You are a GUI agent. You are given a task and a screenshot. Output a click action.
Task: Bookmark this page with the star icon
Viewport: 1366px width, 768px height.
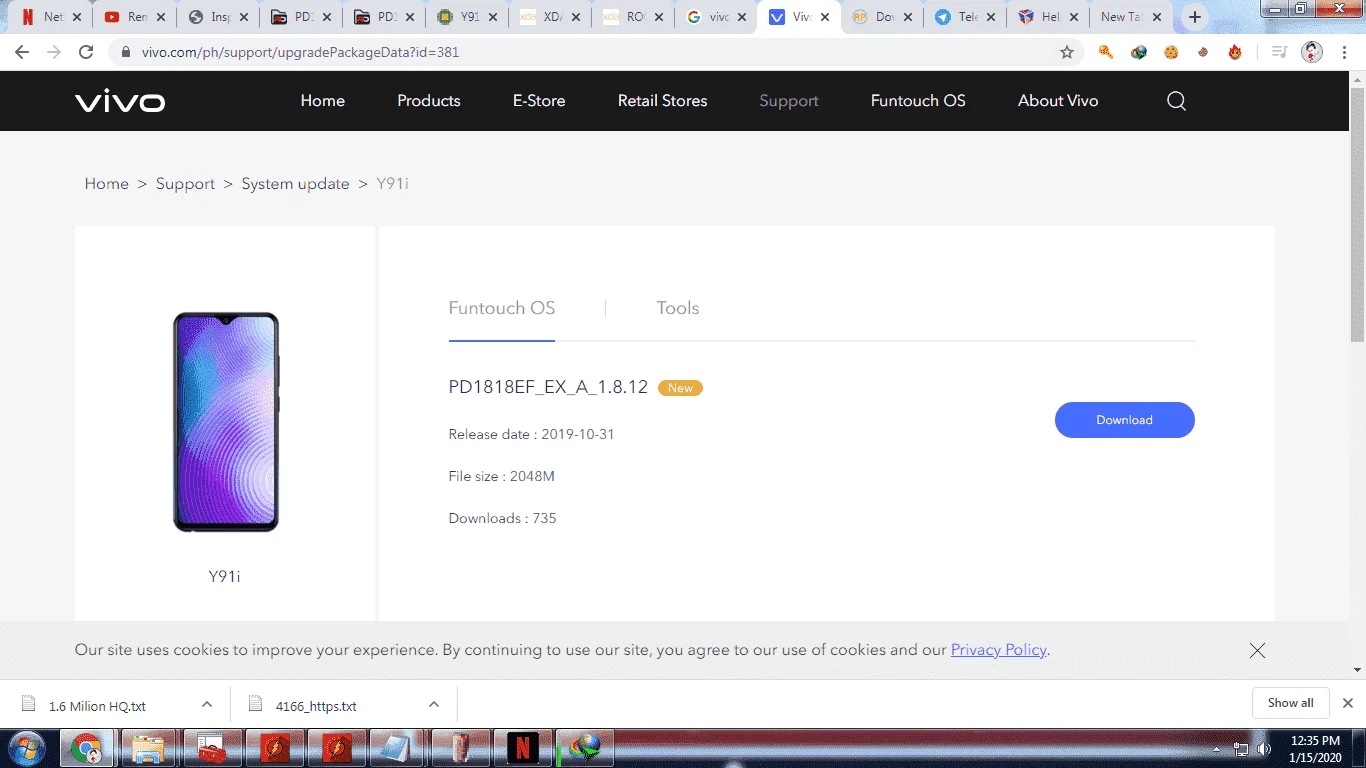pos(1067,52)
